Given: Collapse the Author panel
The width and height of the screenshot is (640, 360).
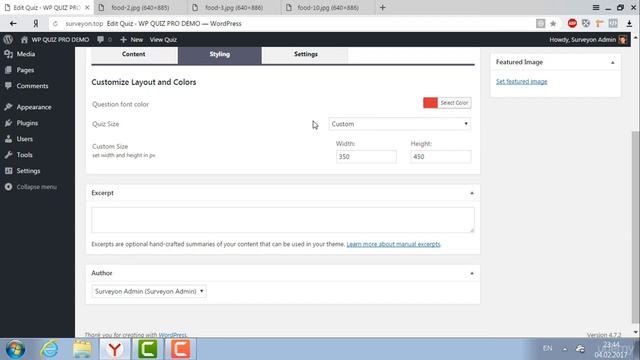Looking at the screenshot, I should click(472, 273).
